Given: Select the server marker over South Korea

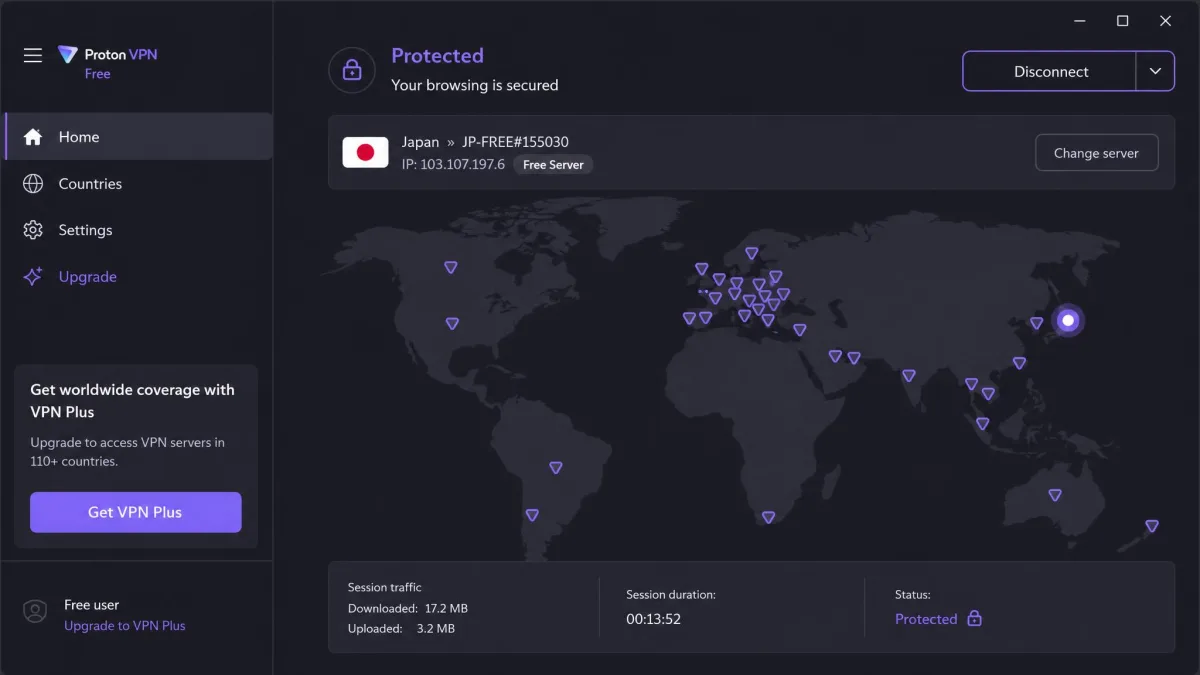Looking at the screenshot, I should pos(1037,324).
